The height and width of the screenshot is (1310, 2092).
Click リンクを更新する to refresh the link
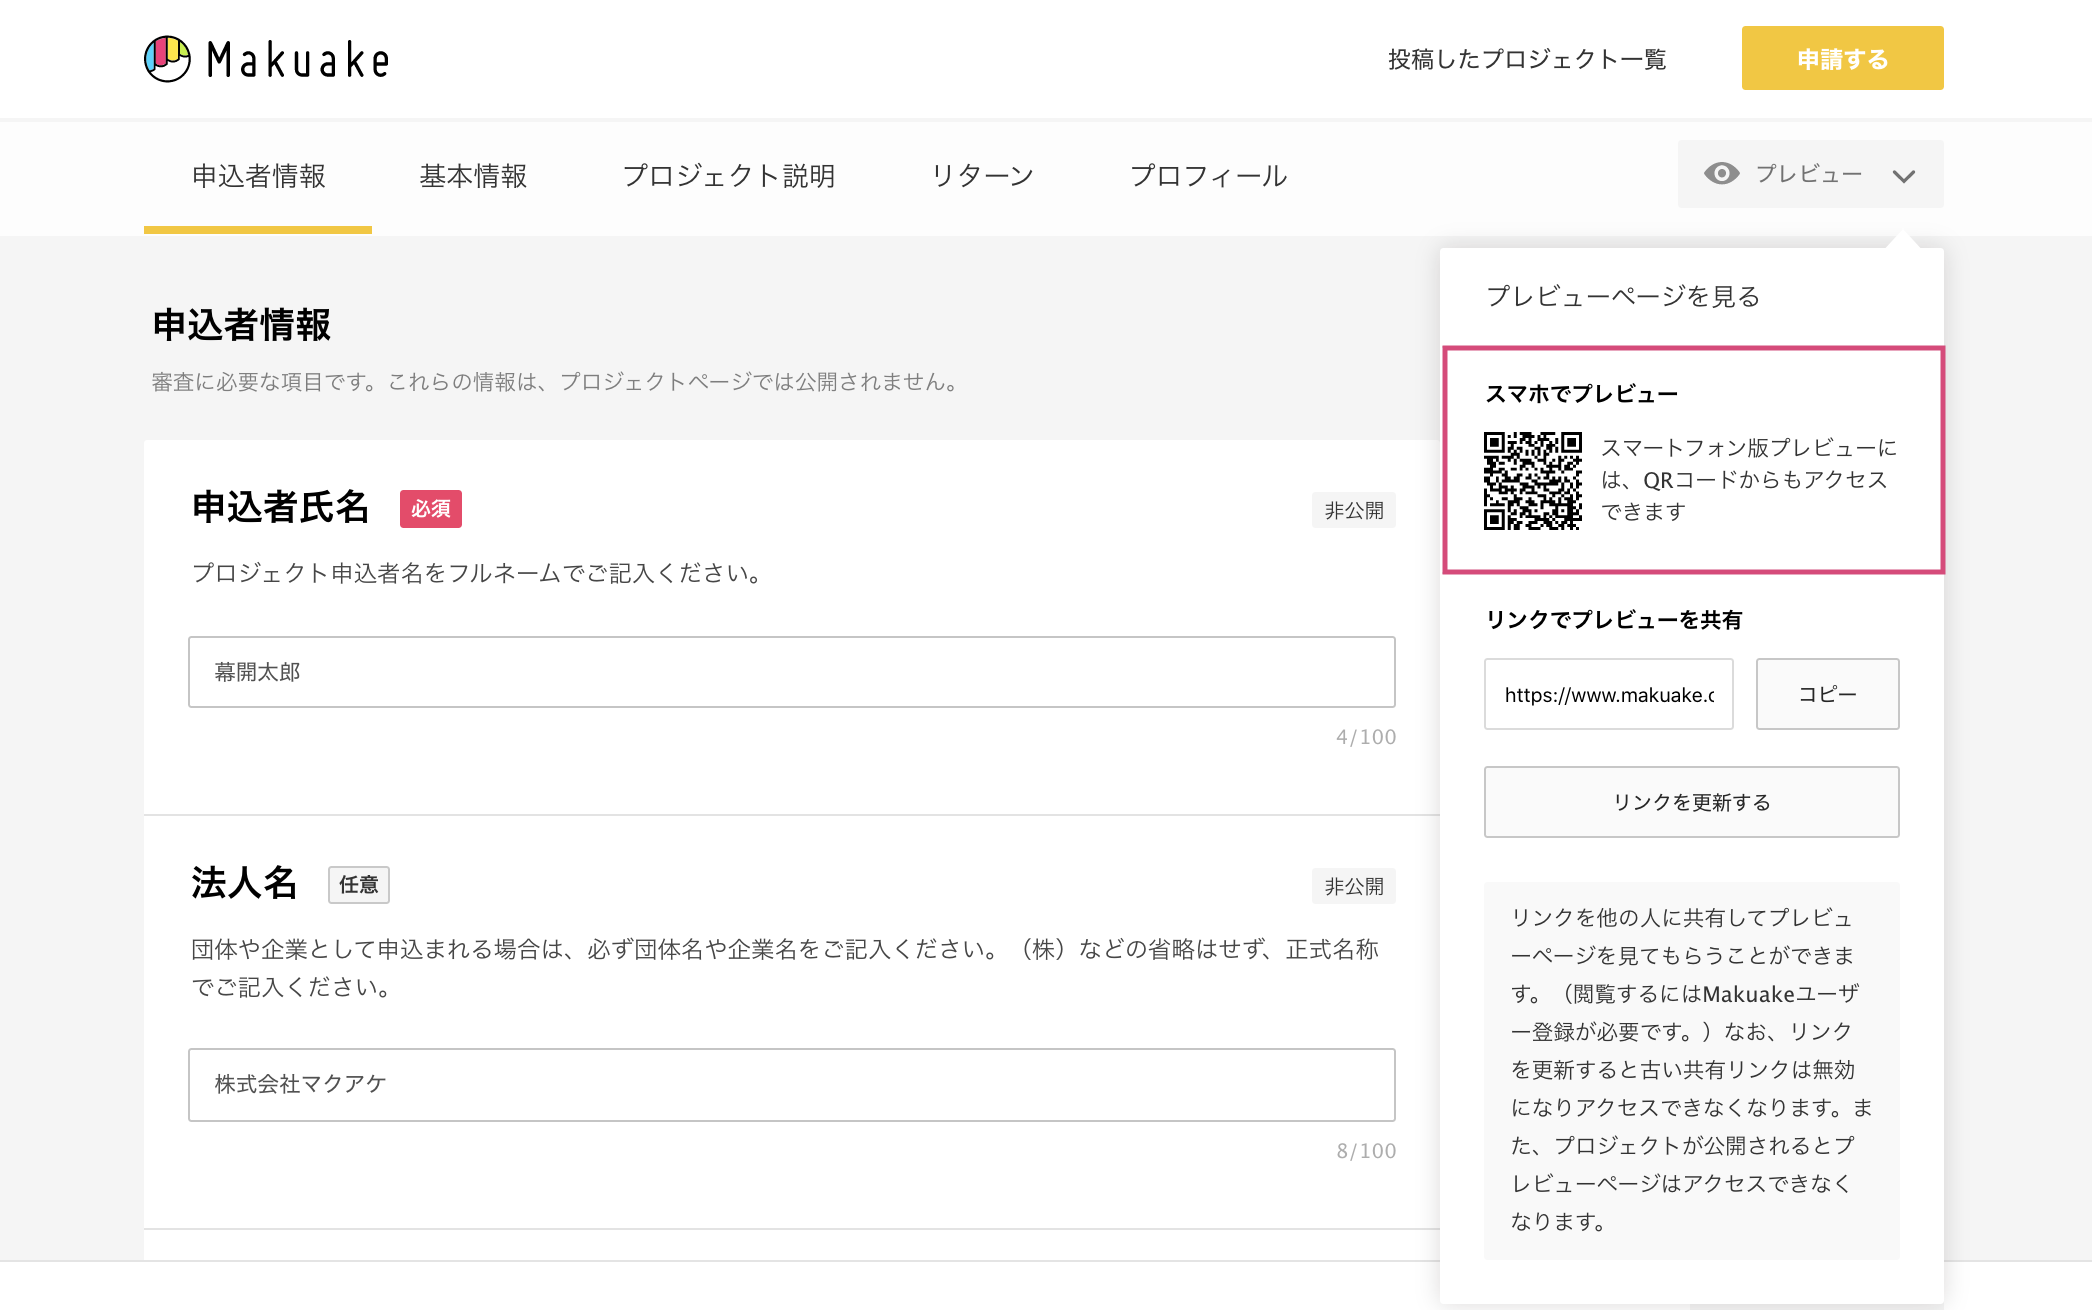pyautogui.click(x=1691, y=801)
